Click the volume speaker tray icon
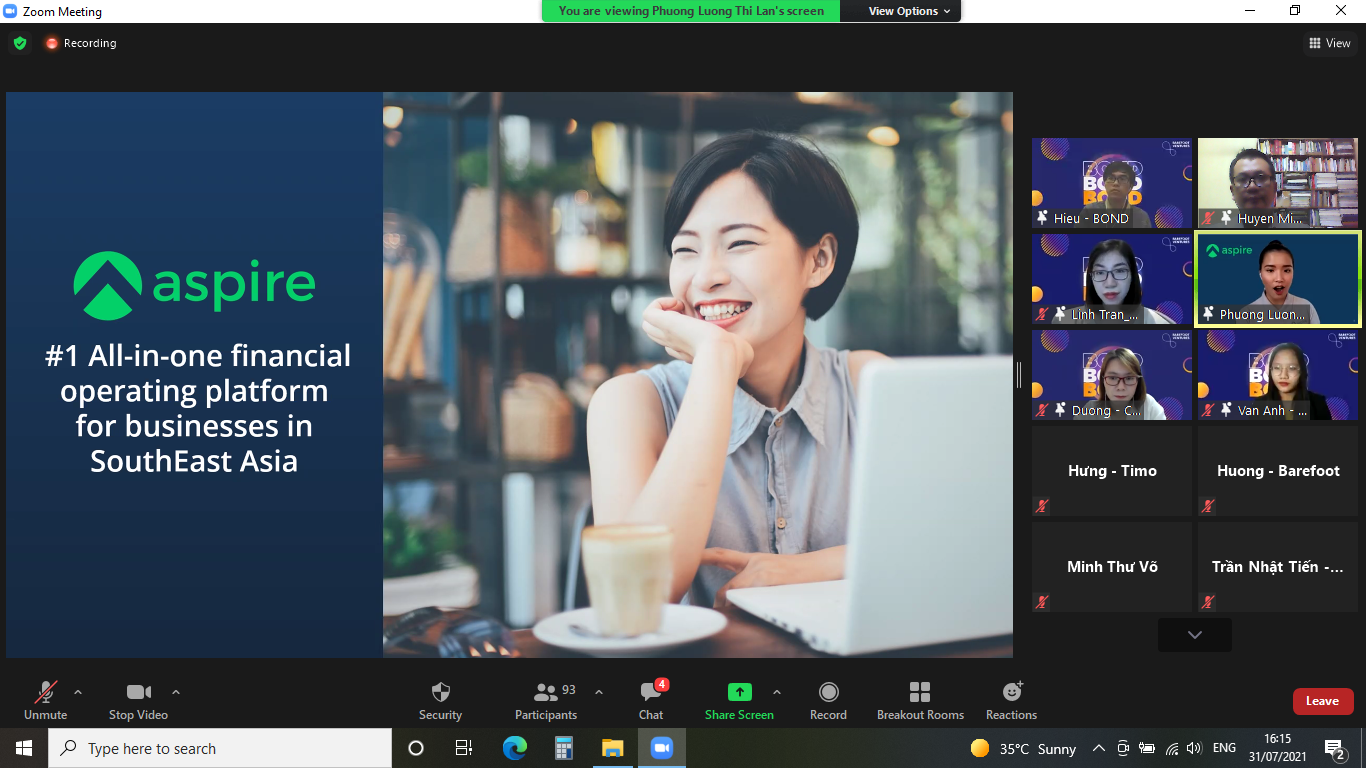 point(1194,748)
